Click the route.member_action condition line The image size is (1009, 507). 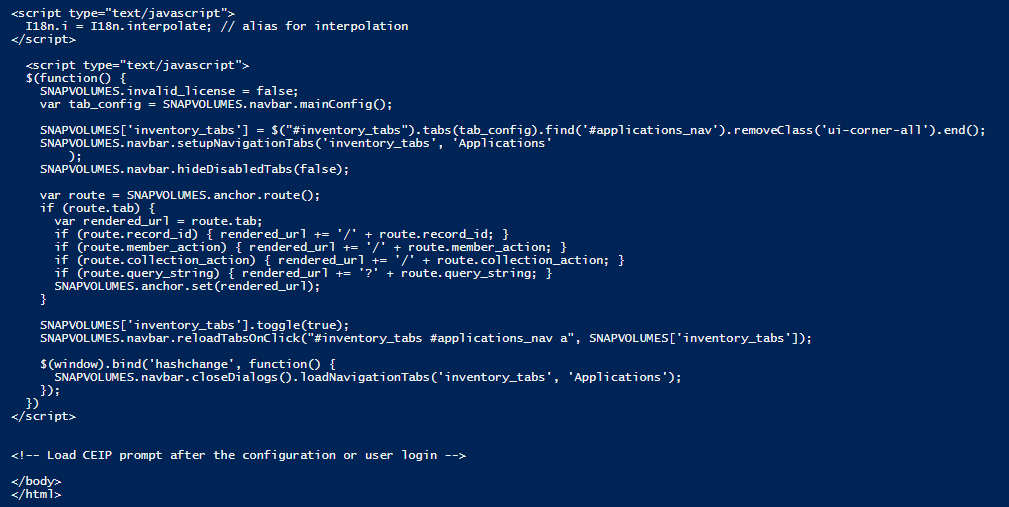tap(311, 246)
